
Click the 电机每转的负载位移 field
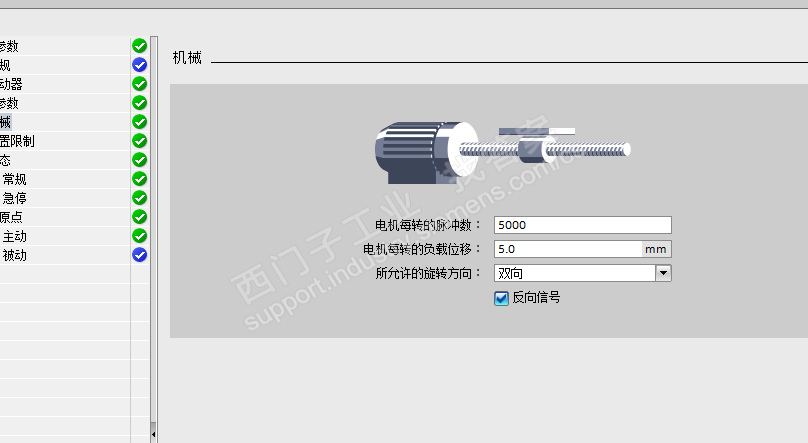tap(568, 249)
